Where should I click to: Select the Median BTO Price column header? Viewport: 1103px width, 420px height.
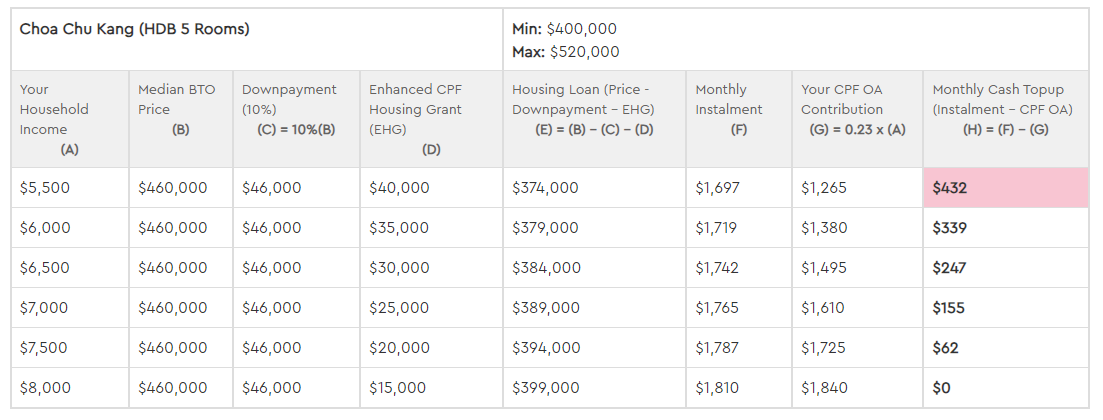[x=181, y=119]
